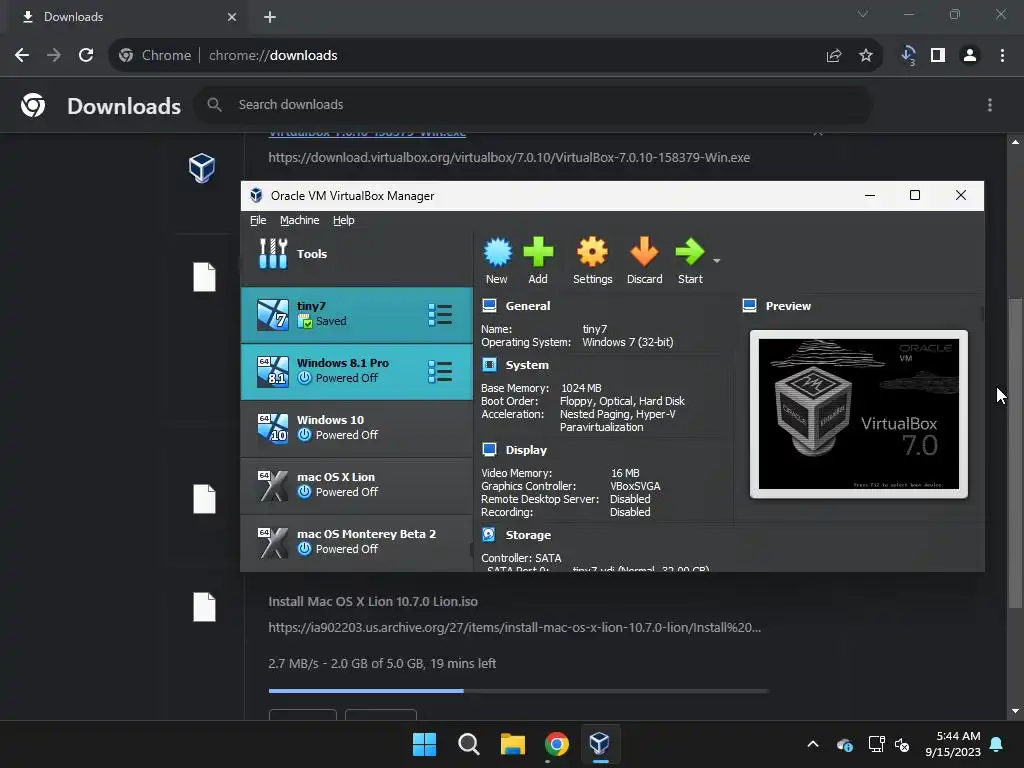Select the mac OS X Lion virtual machine
The width and height of the screenshot is (1024, 768).
click(357, 485)
